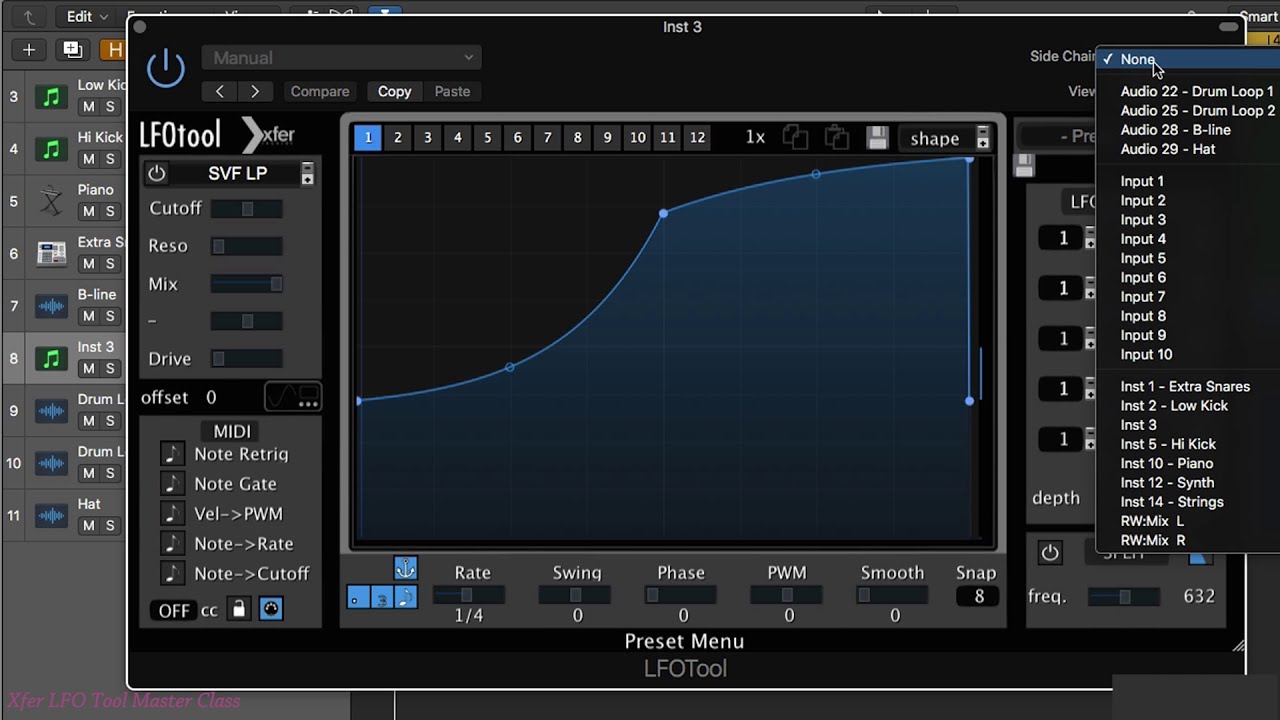Click the save preset floppy icon below preset name

[x=1024, y=166]
